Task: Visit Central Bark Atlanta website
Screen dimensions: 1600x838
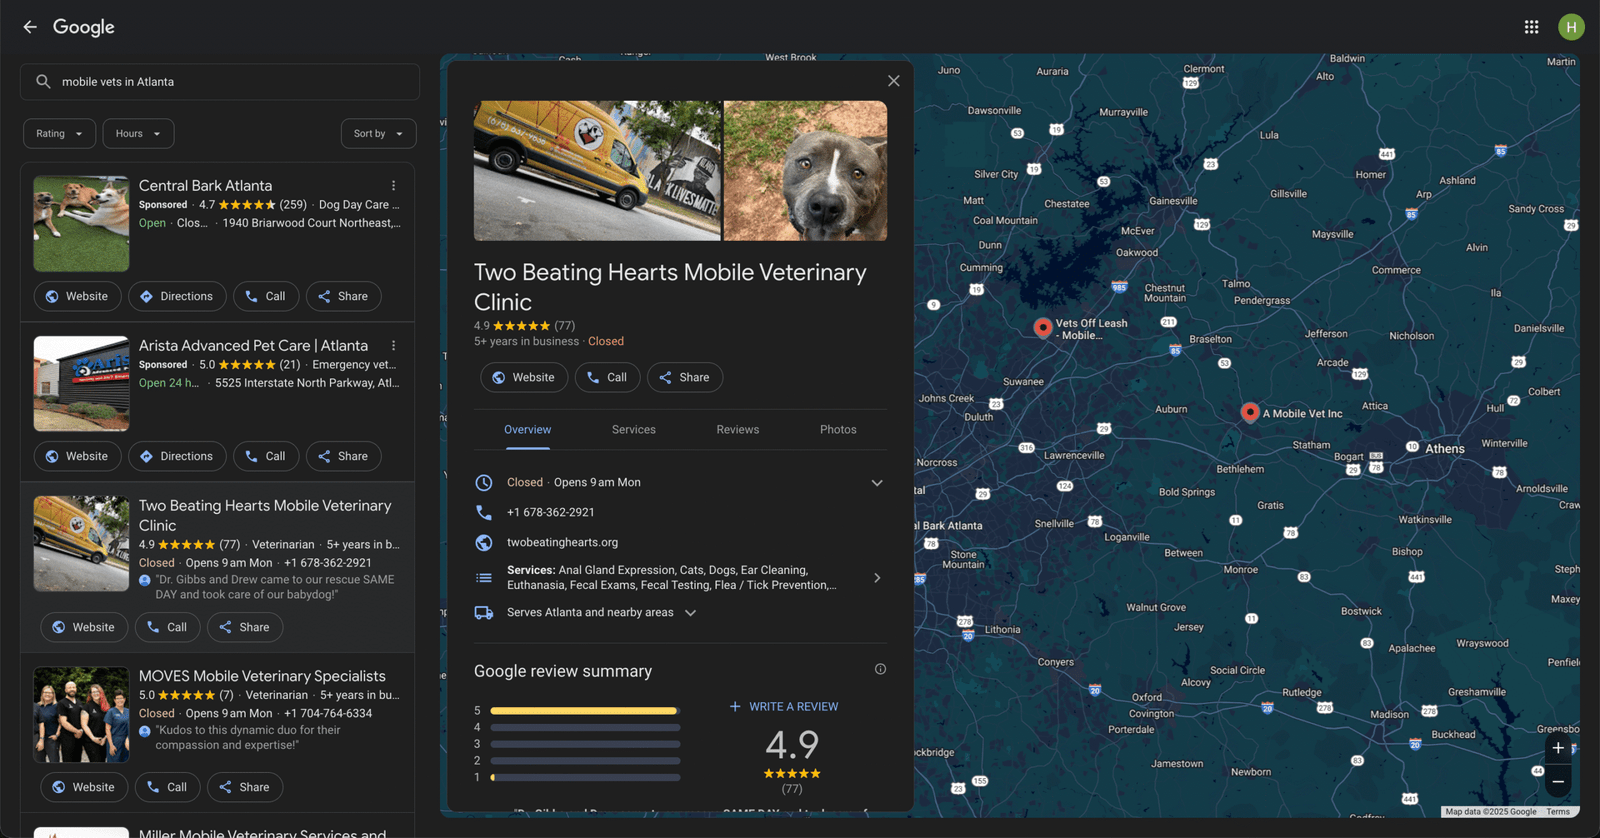Action: point(77,296)
